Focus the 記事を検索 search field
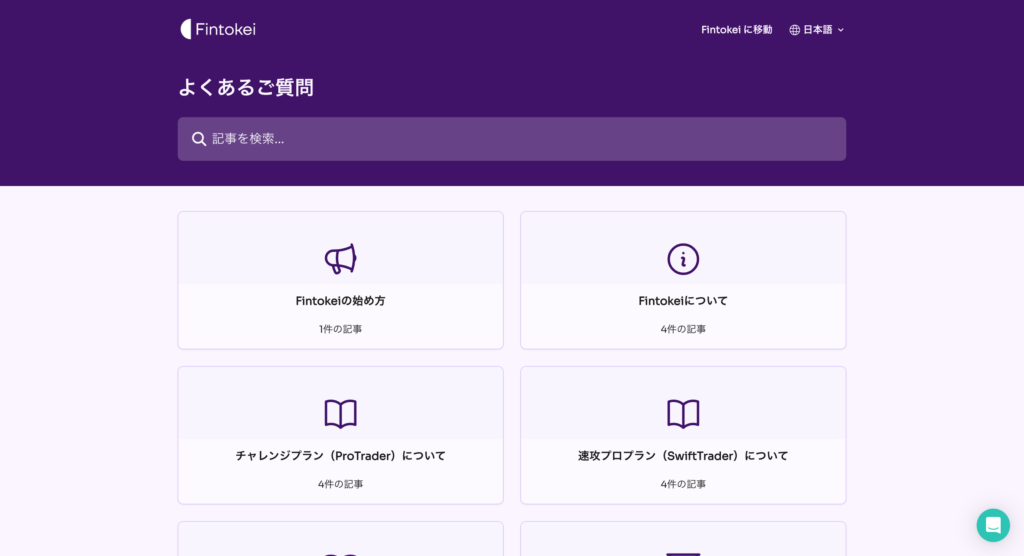The image size is (1024, 556). (x=511, y=139)
